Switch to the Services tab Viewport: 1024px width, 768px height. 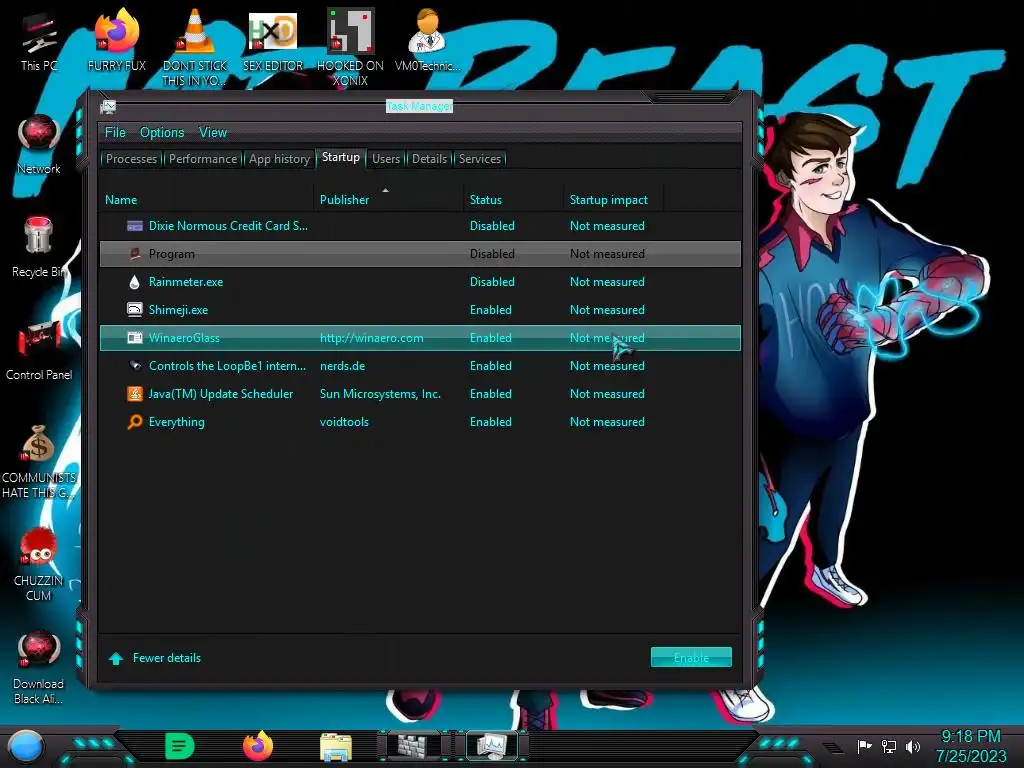pyautogui.click(x=480, y=159)
